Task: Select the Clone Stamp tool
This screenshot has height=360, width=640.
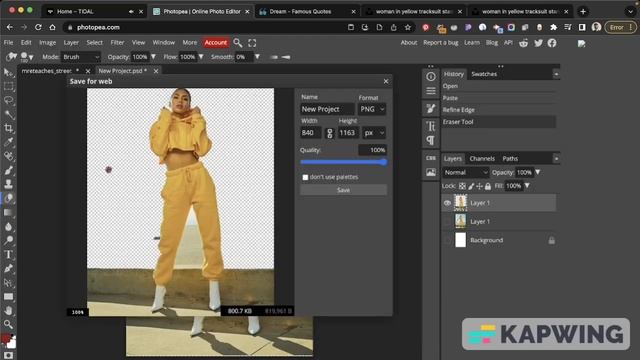Action: [8, 184]
